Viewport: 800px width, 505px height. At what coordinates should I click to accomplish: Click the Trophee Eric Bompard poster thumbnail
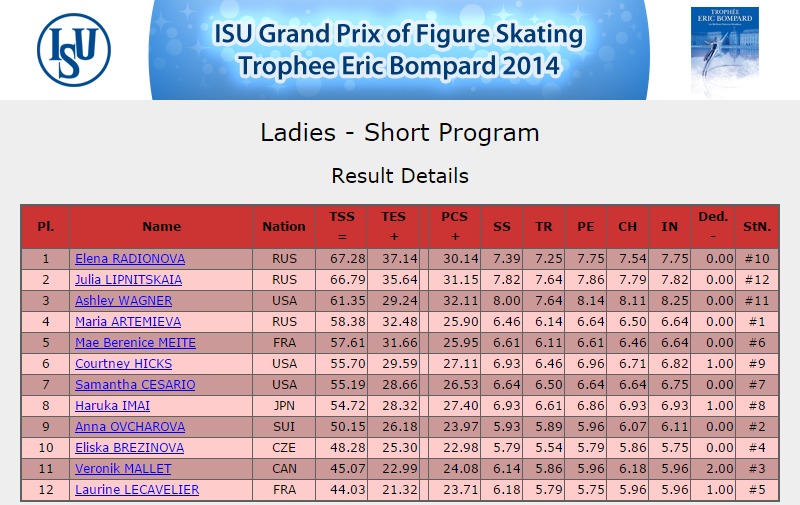[724, 51]
